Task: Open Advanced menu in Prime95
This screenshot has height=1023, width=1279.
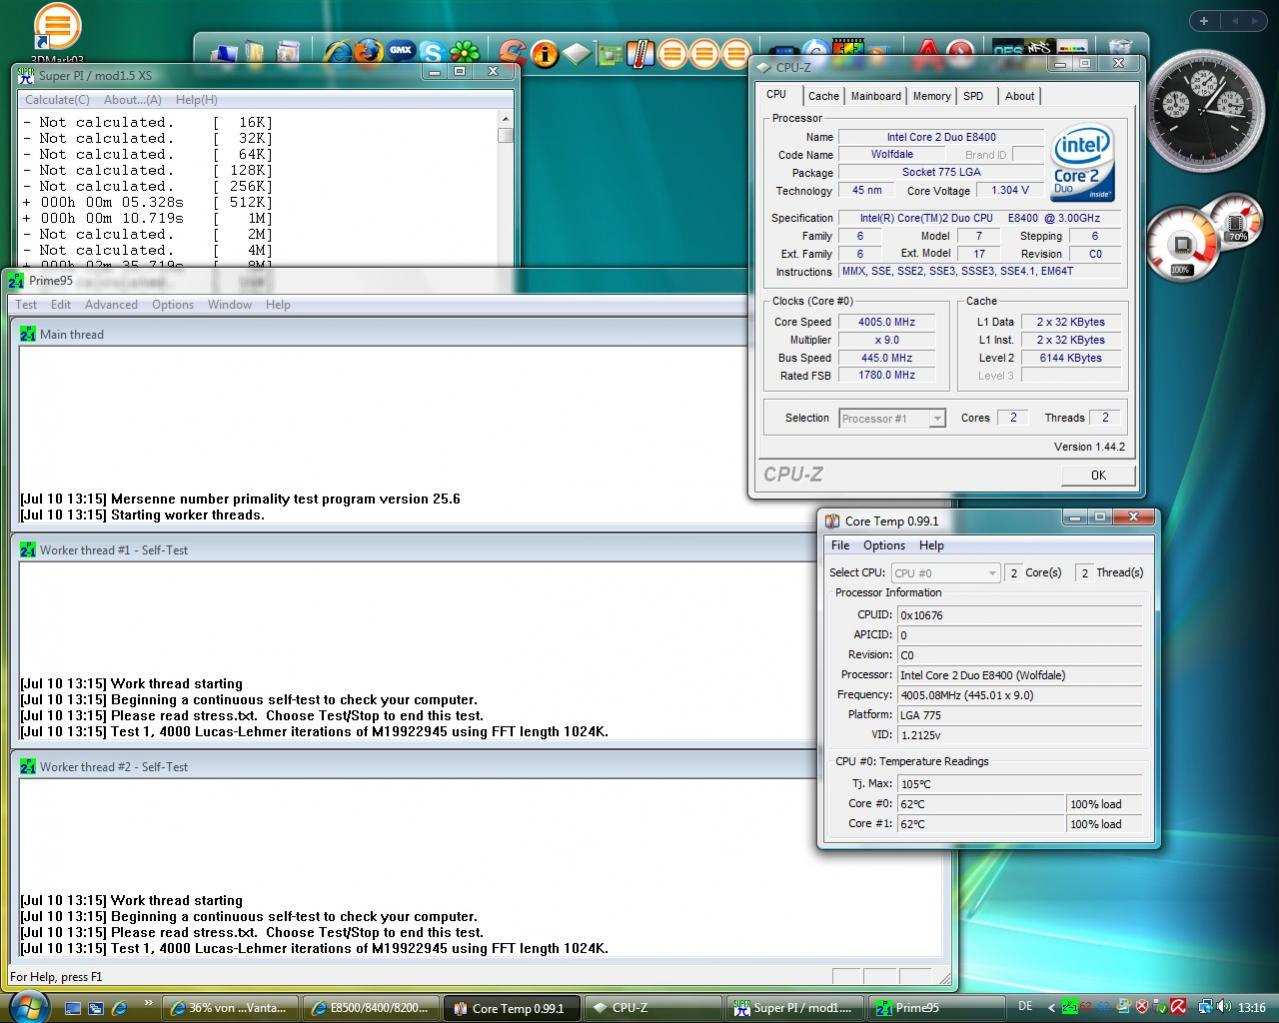Action: tap(111, 305)
